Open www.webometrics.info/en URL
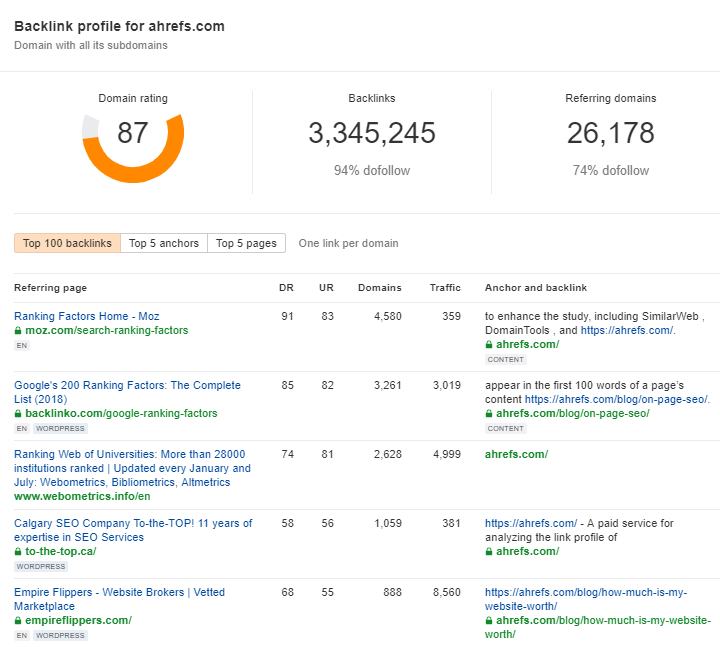 click(x=82, y=496)
